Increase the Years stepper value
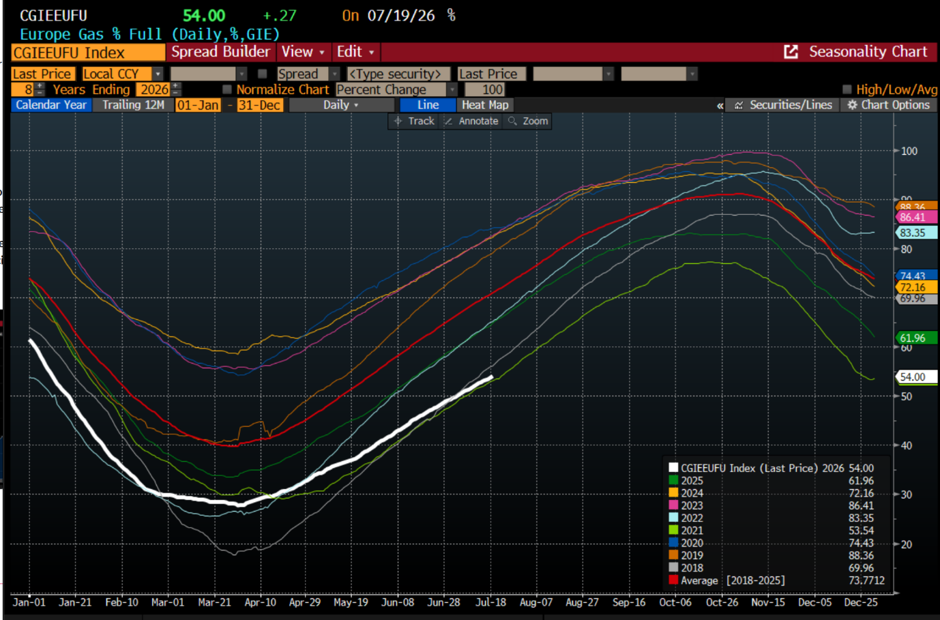 pyautogui.click(x=40, y=86)
